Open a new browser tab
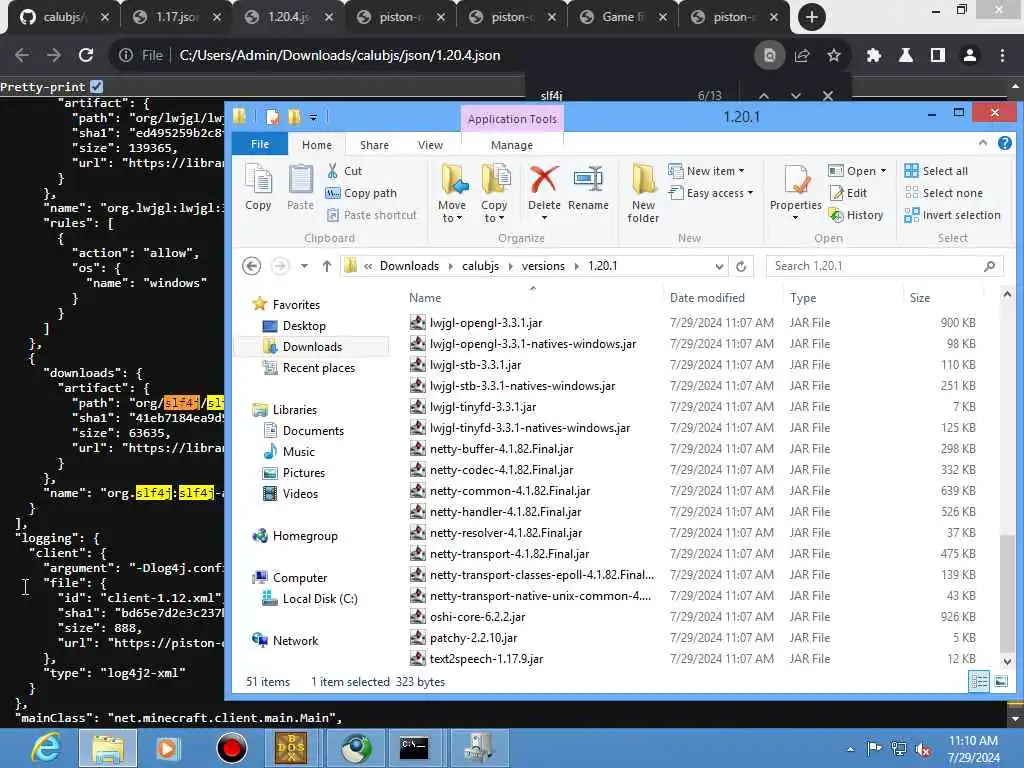 pos(812,17)
